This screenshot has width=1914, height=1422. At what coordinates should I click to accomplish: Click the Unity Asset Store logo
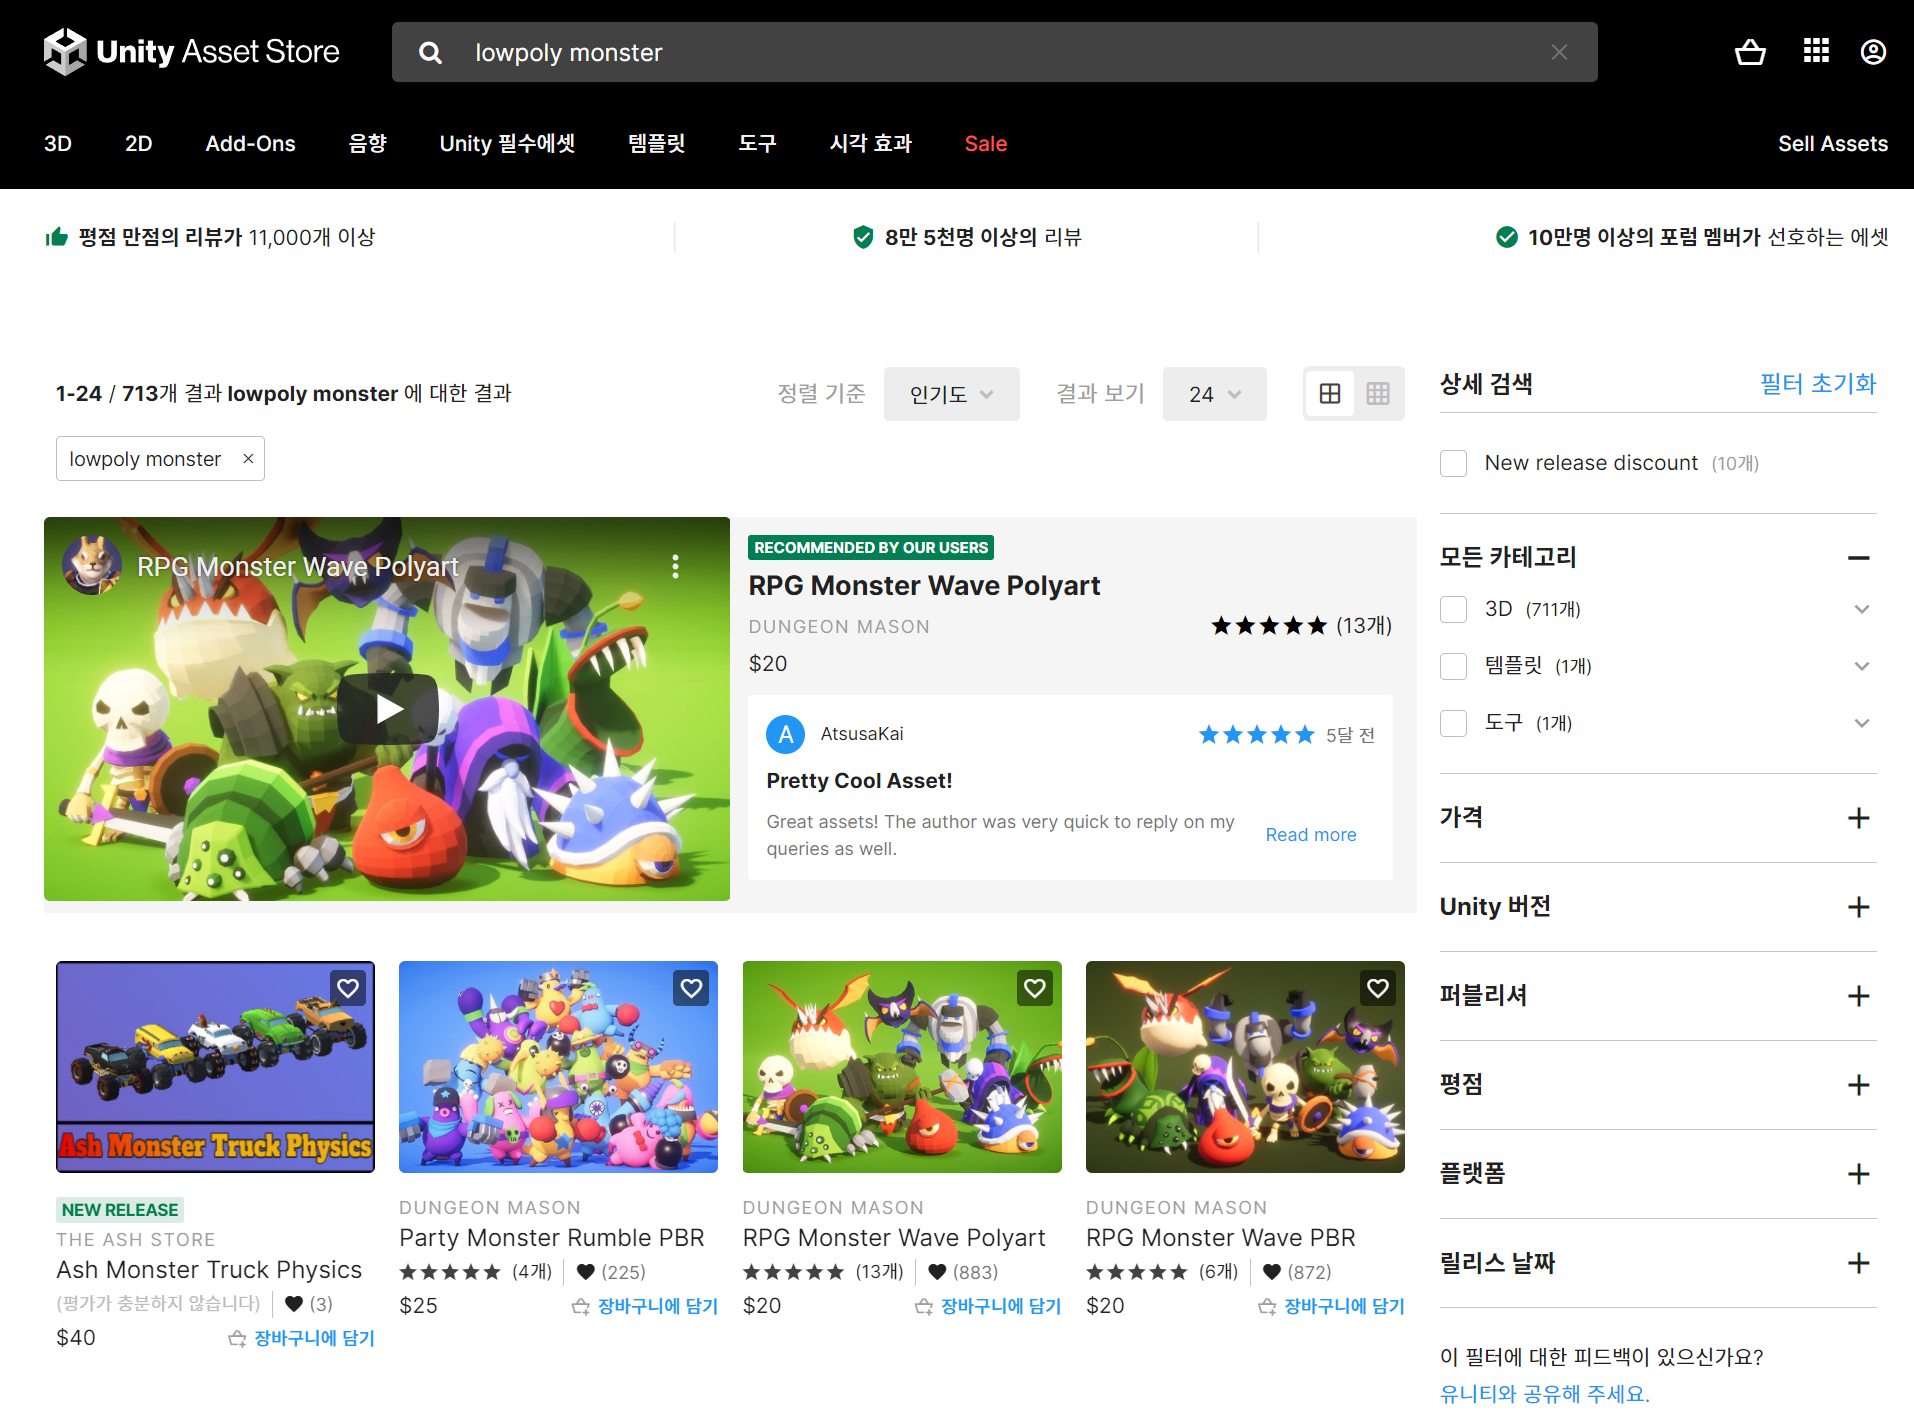pos(191,51)
